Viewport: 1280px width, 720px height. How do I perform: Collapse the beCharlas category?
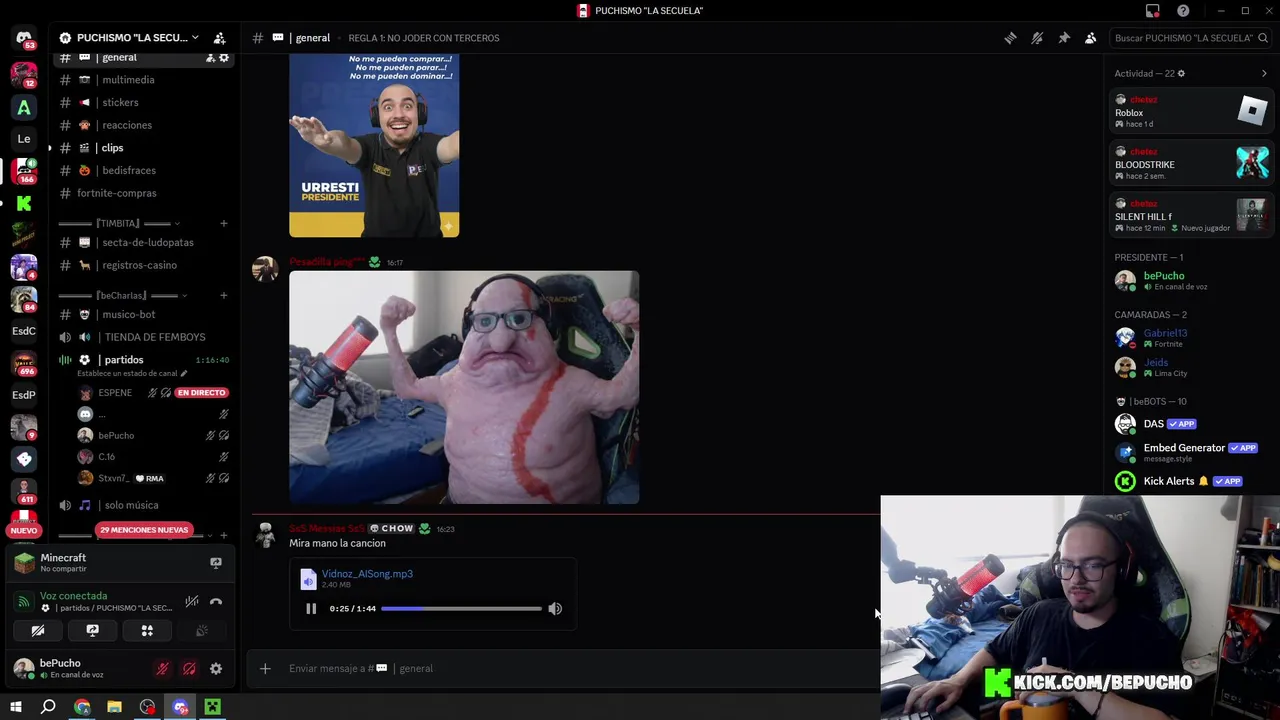pos(120,295)
